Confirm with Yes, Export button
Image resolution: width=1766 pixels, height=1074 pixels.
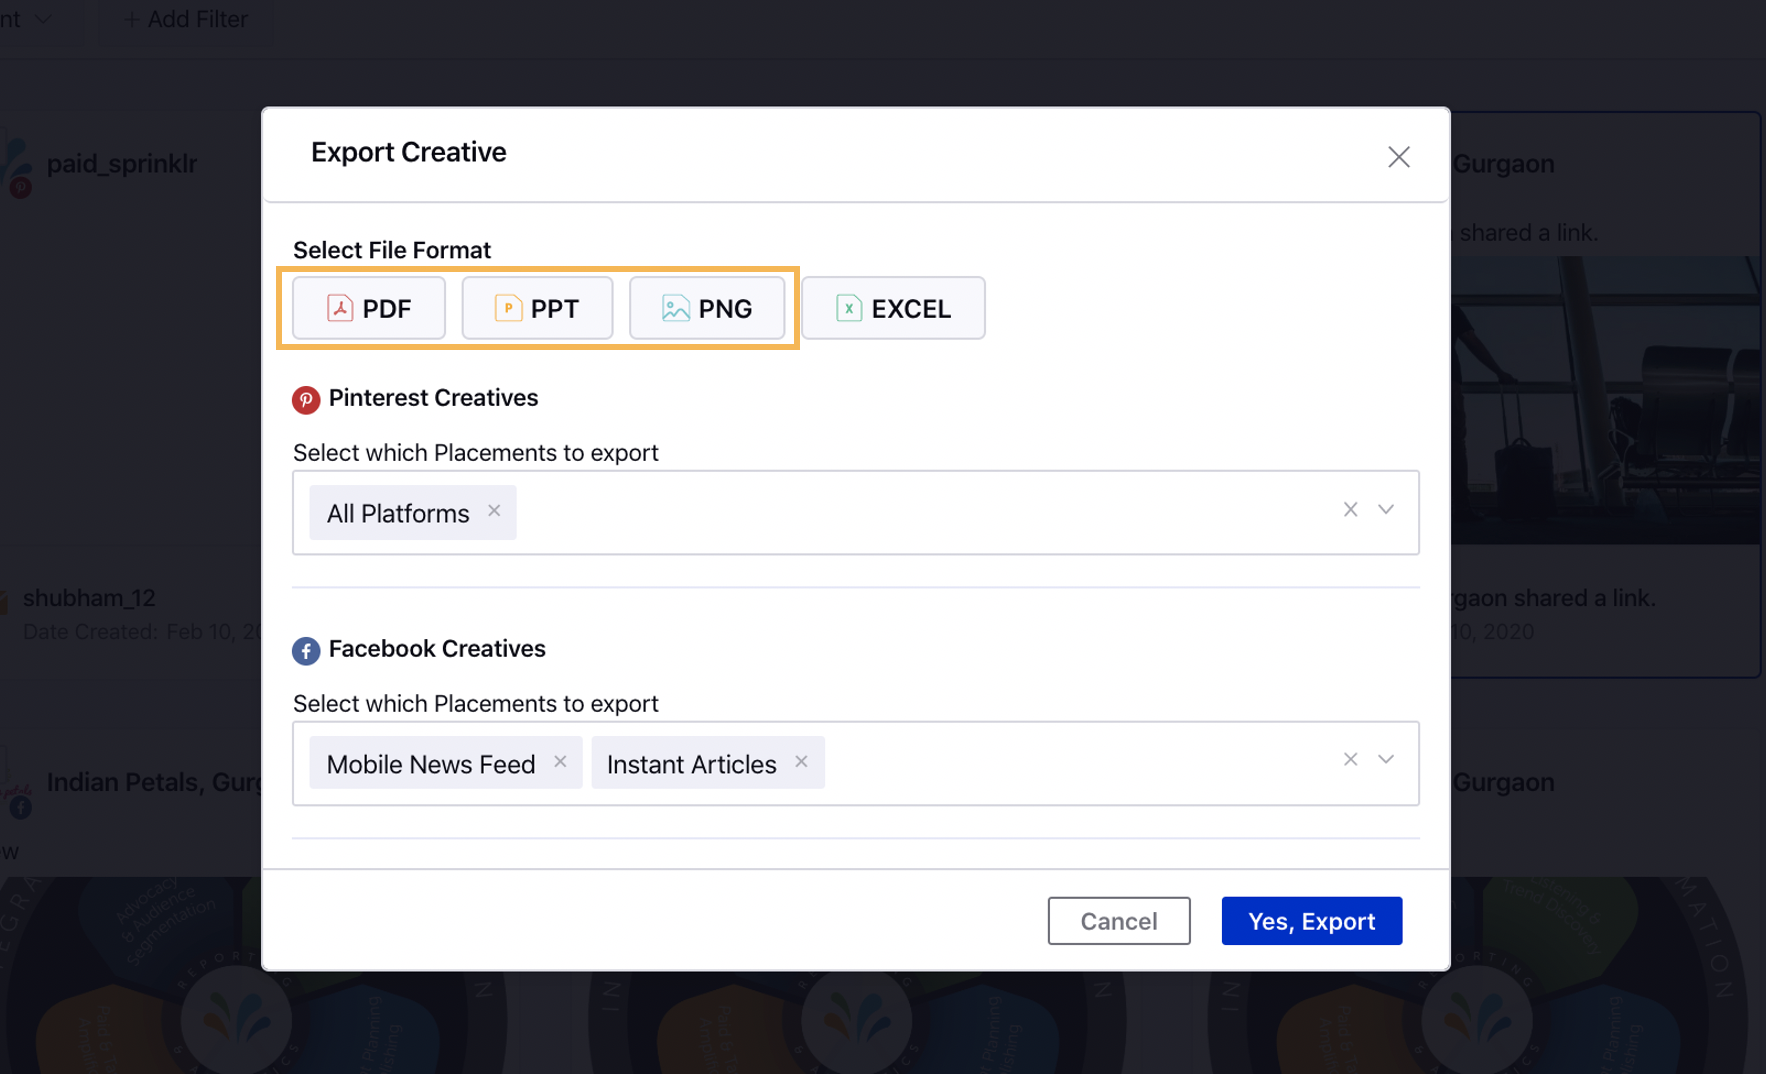click(x=1311, y=921)
